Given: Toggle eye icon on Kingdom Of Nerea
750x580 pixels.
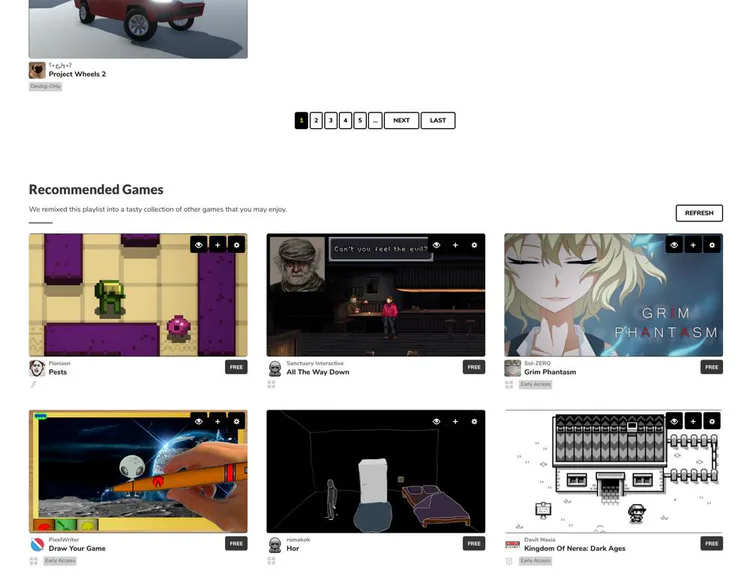Looking at the screenshot, I should pos(674,421).
